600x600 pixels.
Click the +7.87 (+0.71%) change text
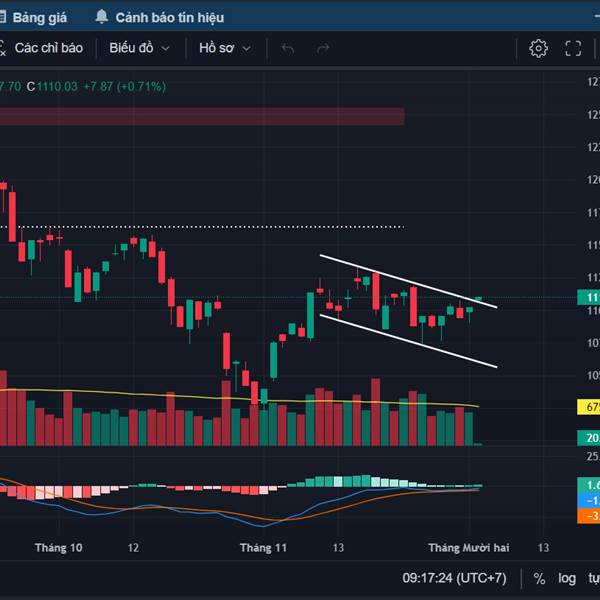(x=125, y=86)
